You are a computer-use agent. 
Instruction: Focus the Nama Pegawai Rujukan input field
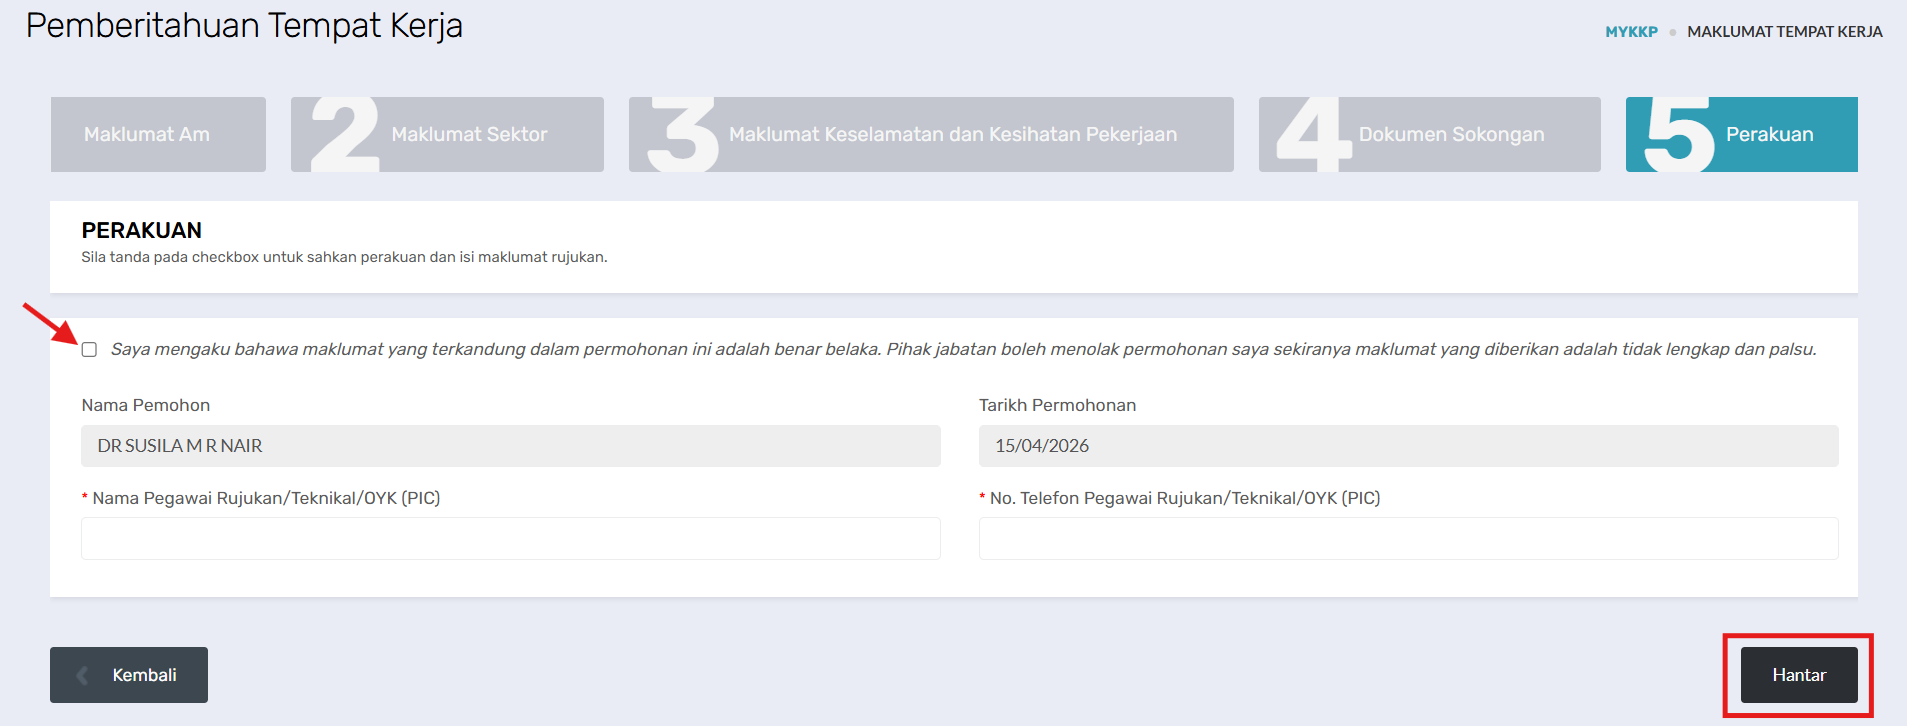coord(510,538)
